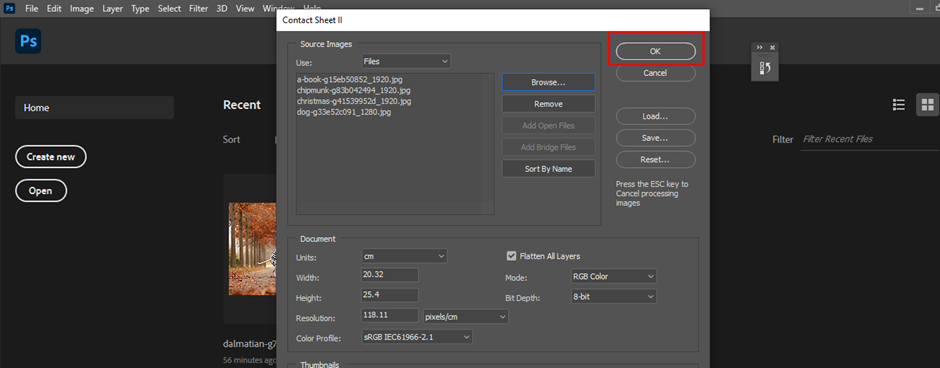Switch recent files to list view
The image size is (940, 368).
898,105
